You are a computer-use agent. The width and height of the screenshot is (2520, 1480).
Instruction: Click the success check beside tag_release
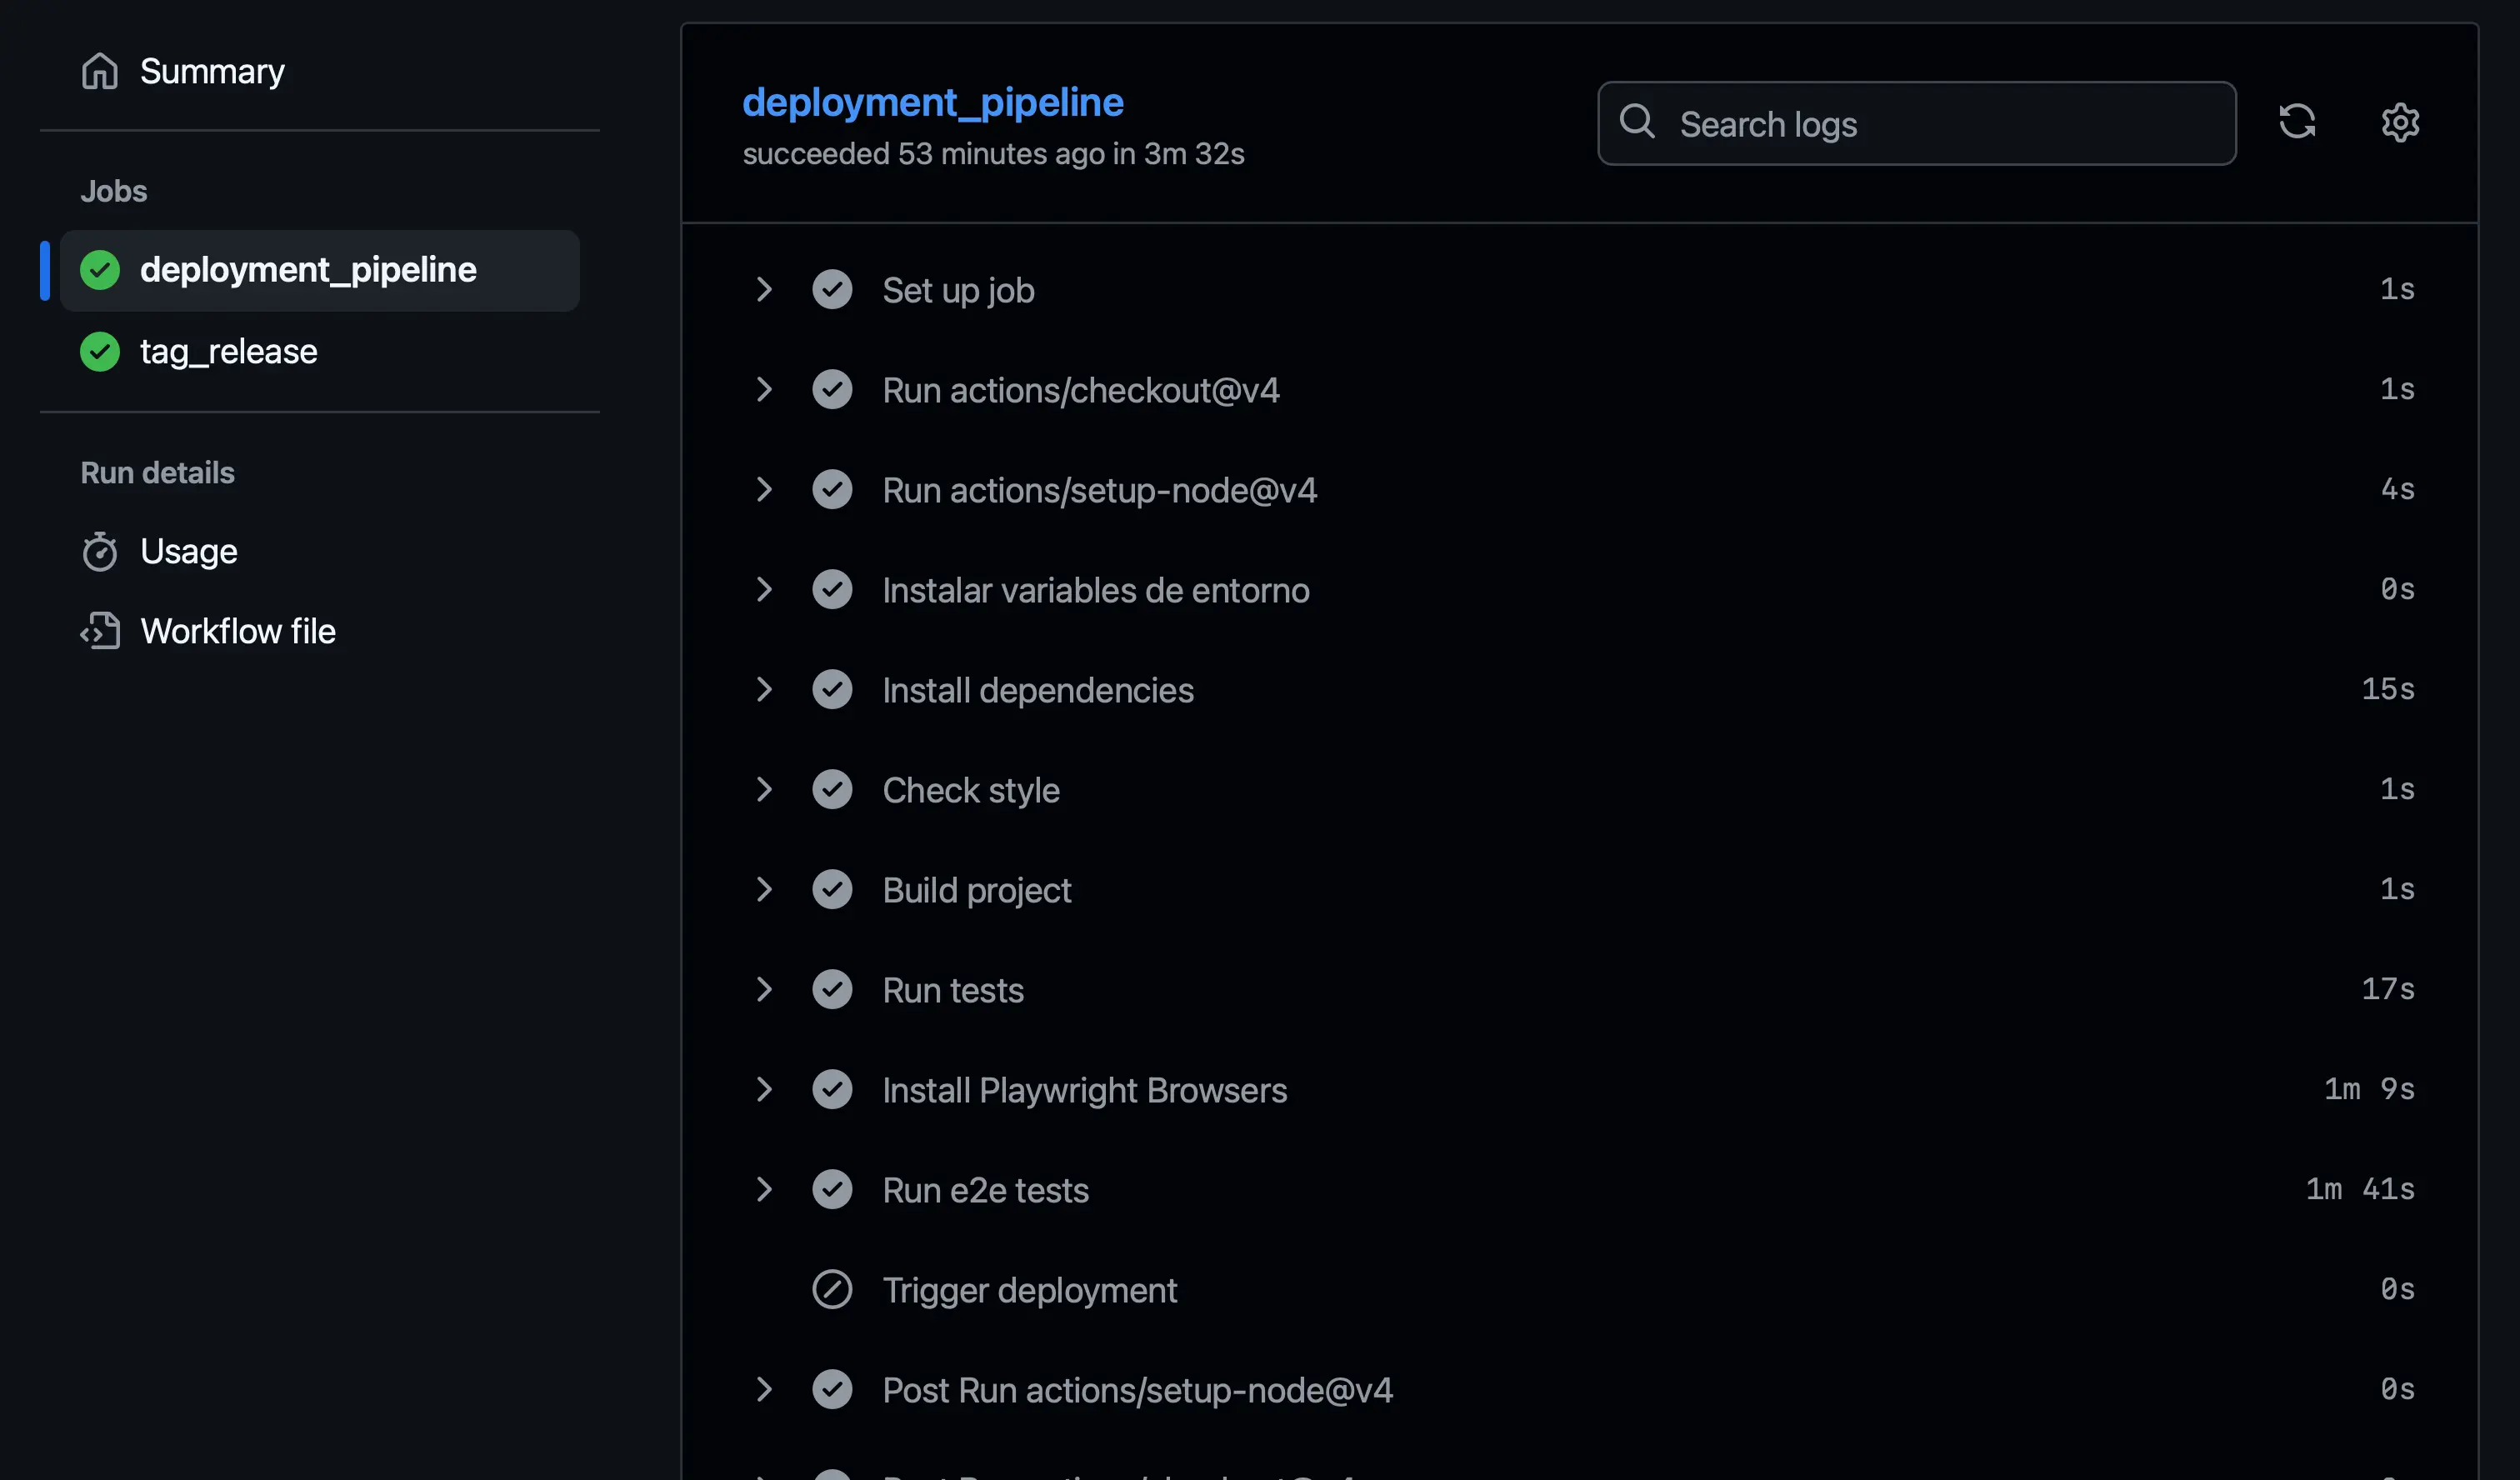click(99, 351)
